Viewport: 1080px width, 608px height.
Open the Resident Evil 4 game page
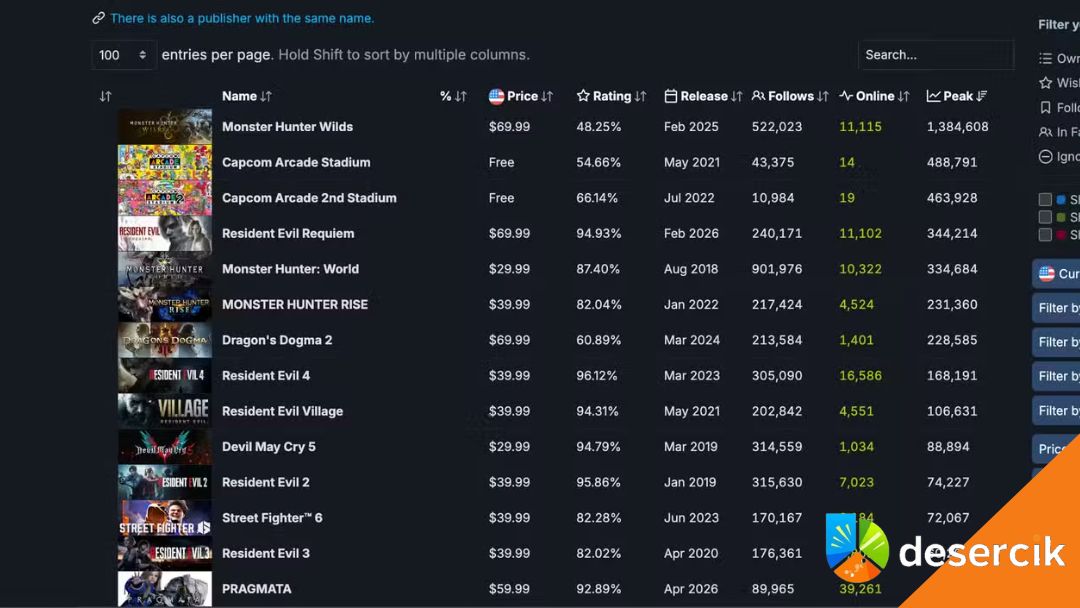click(266, 376)
